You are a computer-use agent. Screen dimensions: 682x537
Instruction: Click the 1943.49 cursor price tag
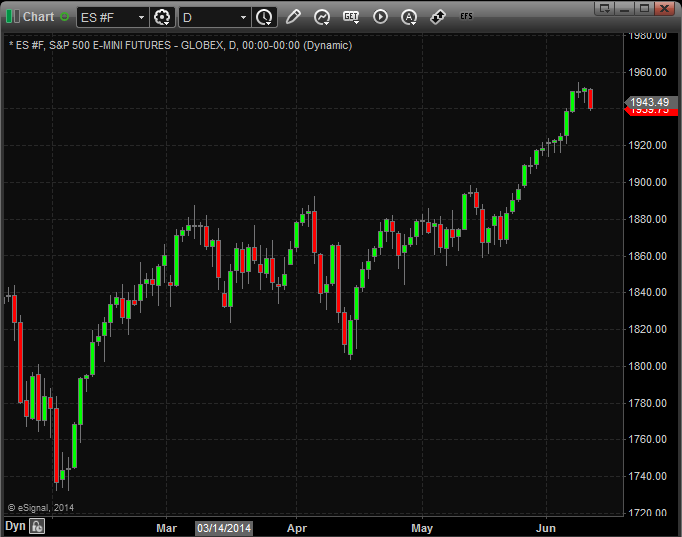point(650,102)
